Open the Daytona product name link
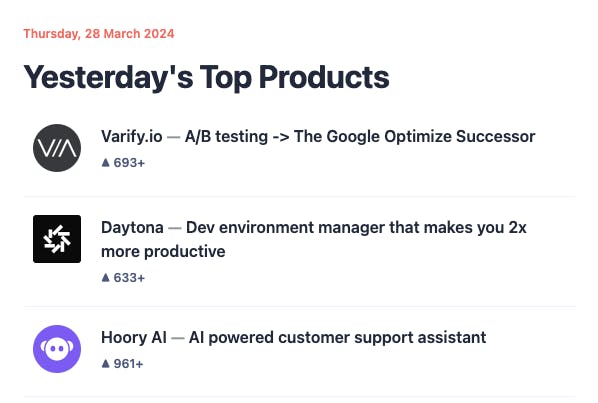The width and height of the screenshot is (598, 403). (x=132, y=228)
